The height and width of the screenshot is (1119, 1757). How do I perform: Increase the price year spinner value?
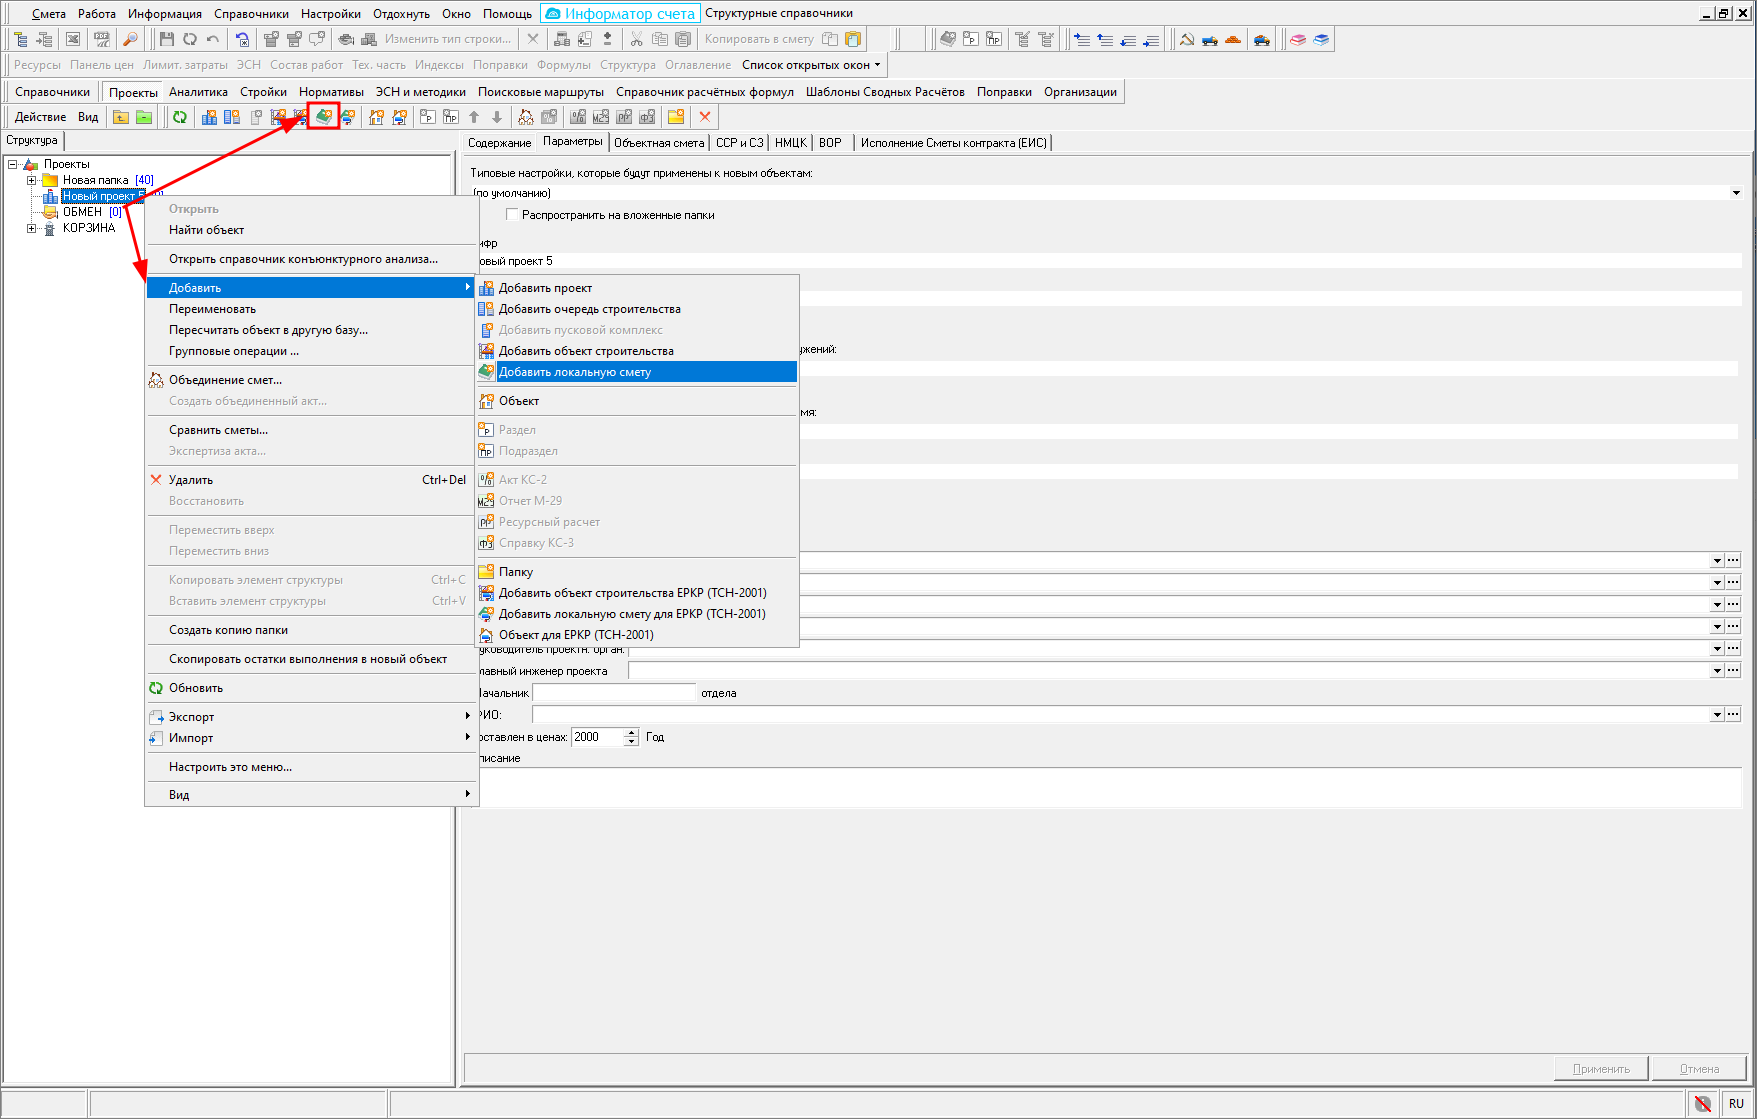[x=631, y=733]
